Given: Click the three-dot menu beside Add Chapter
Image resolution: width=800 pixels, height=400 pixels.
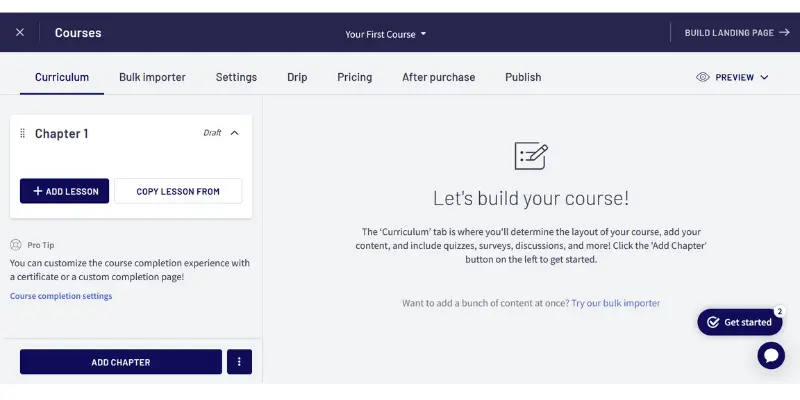Looking at the screenshot, I should click(239, 362).
